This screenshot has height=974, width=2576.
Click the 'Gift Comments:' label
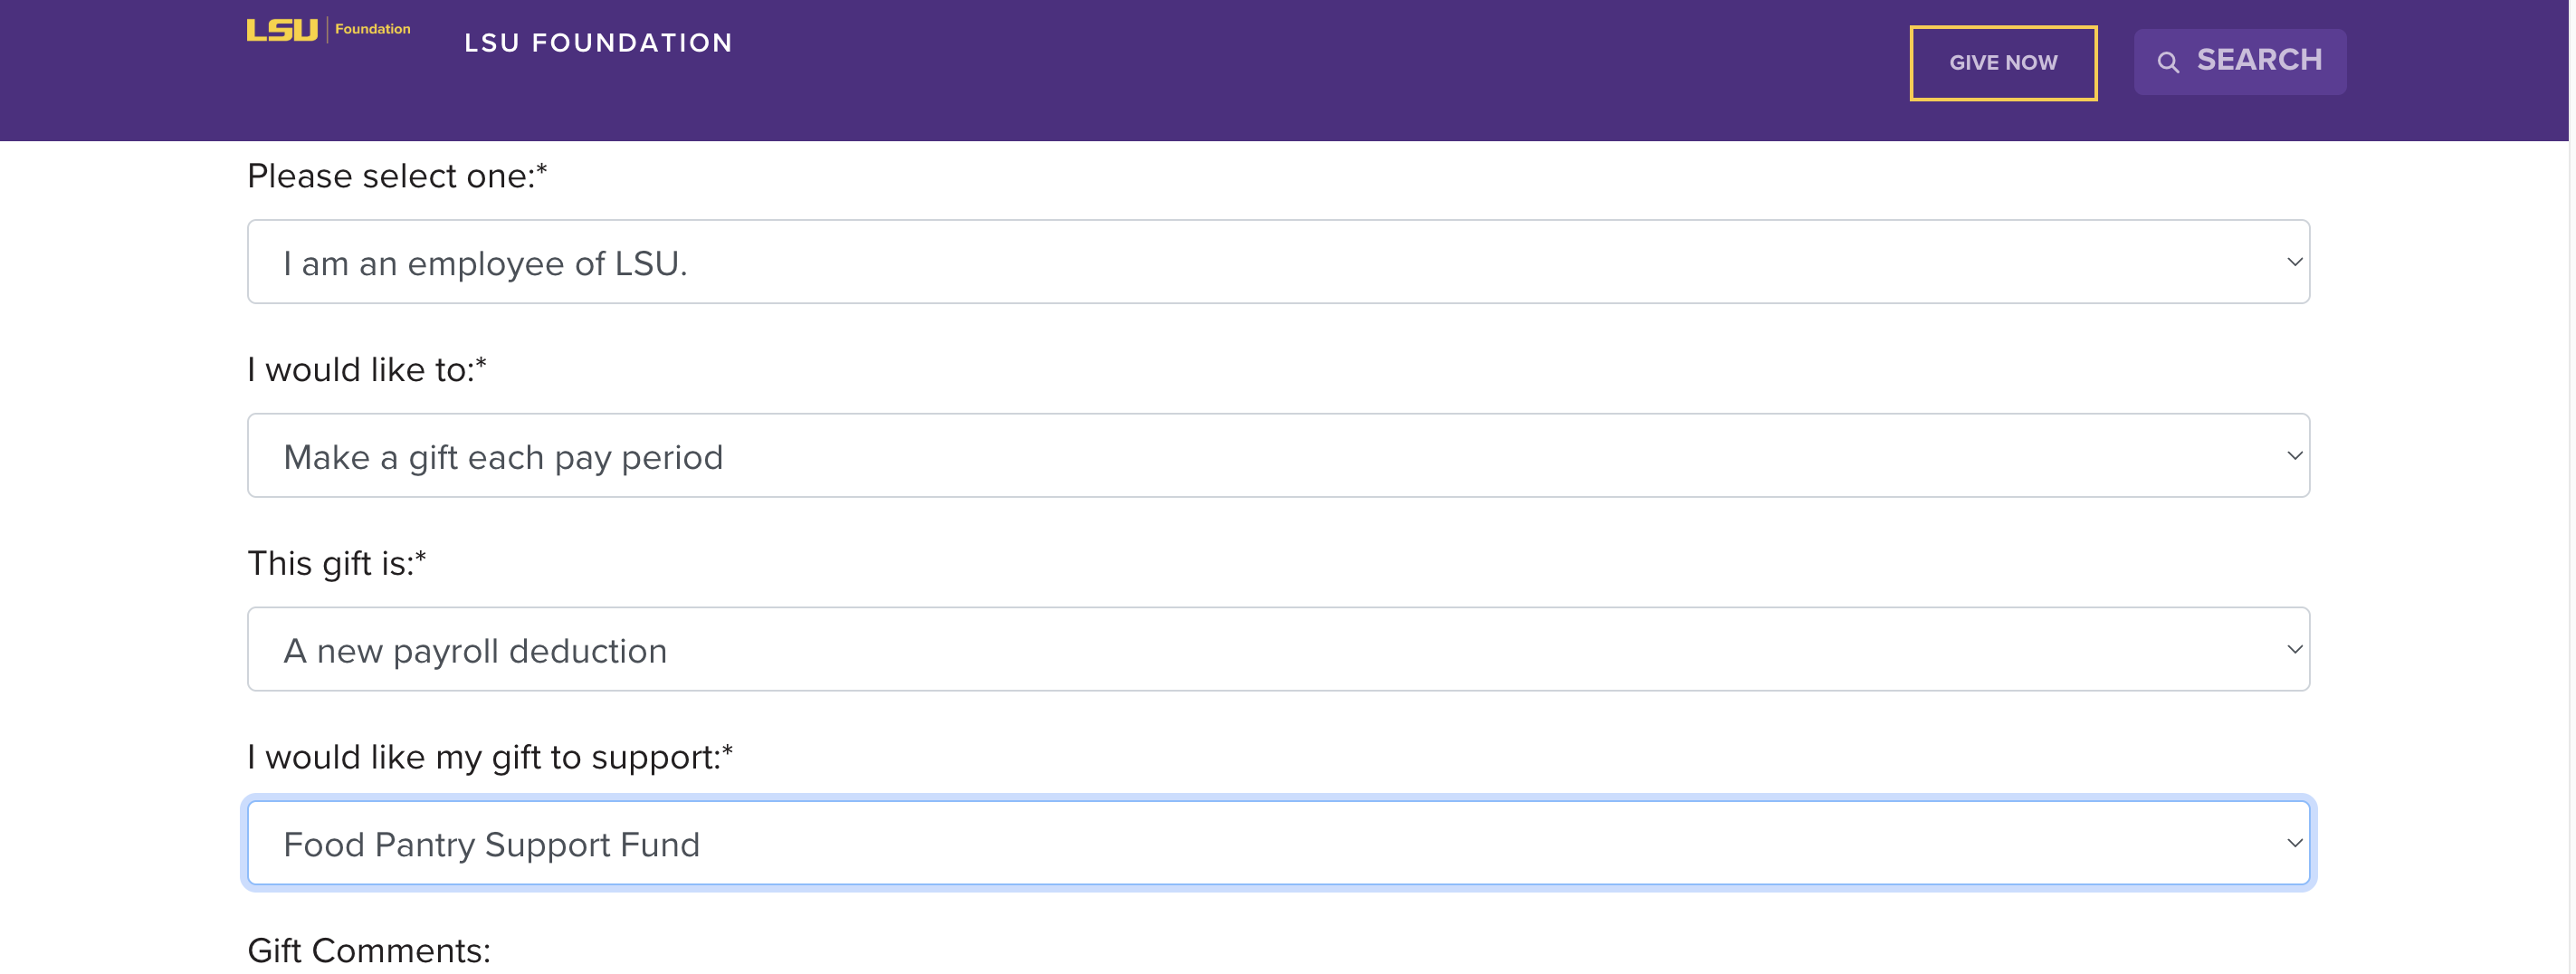[x=369, y=951]
